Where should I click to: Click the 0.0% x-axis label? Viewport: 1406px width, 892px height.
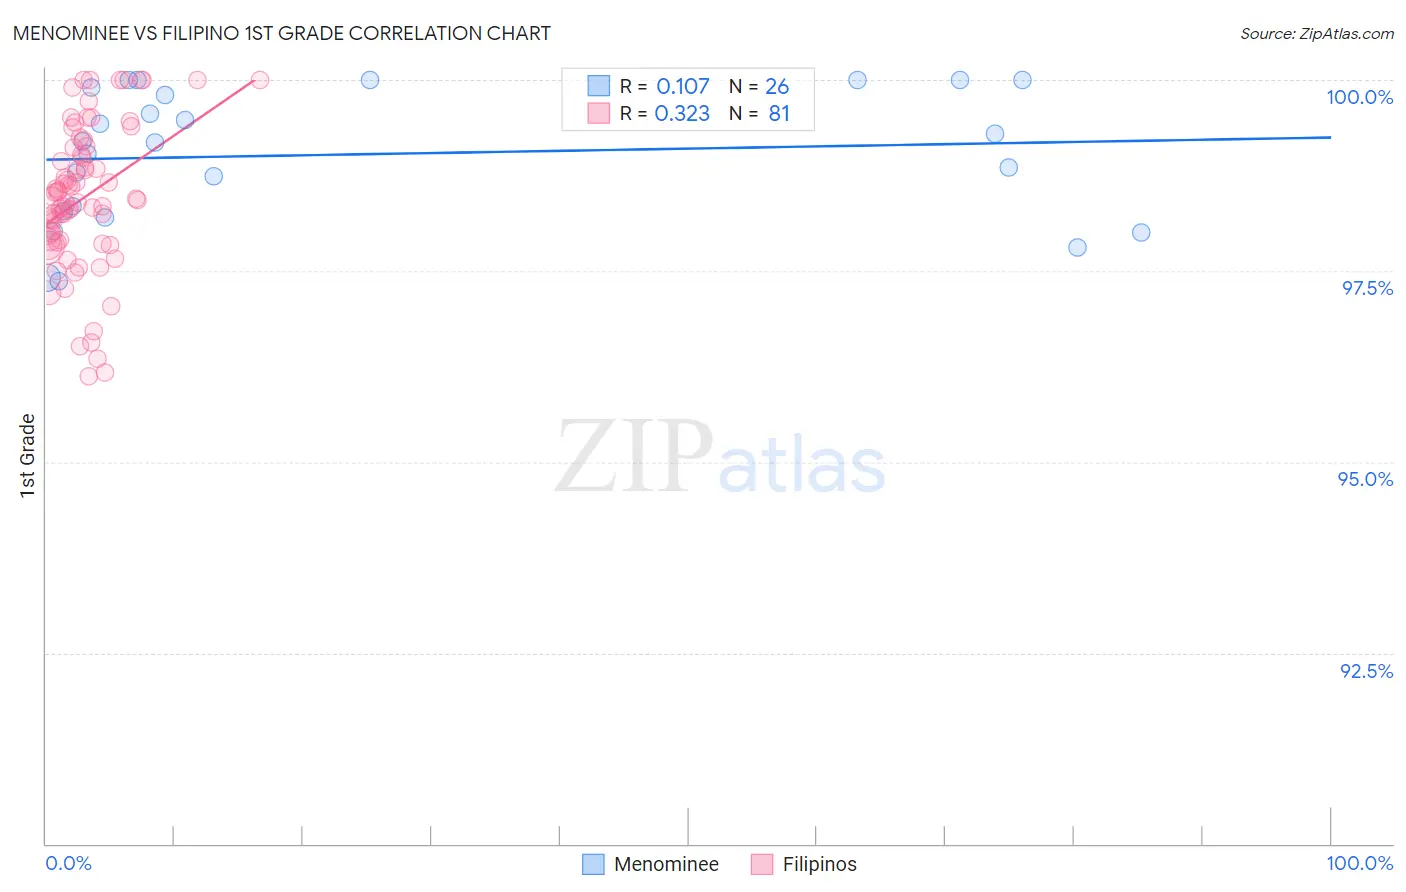68,863
